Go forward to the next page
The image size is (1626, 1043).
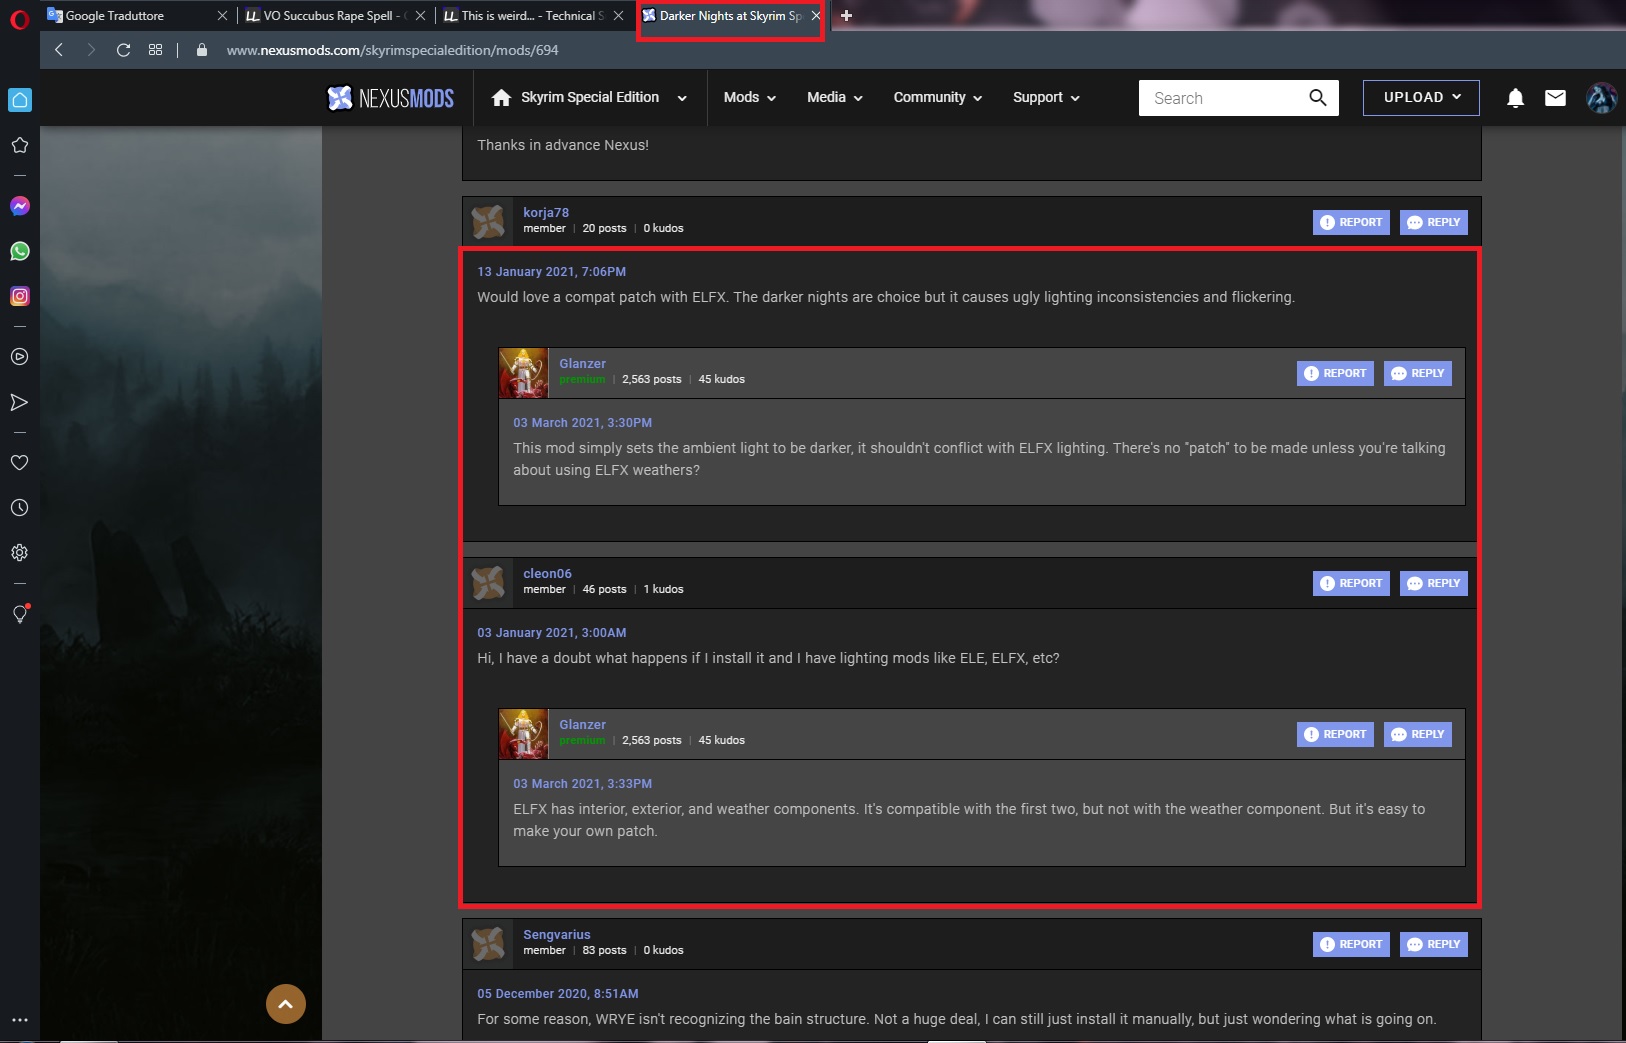[91, 50]
